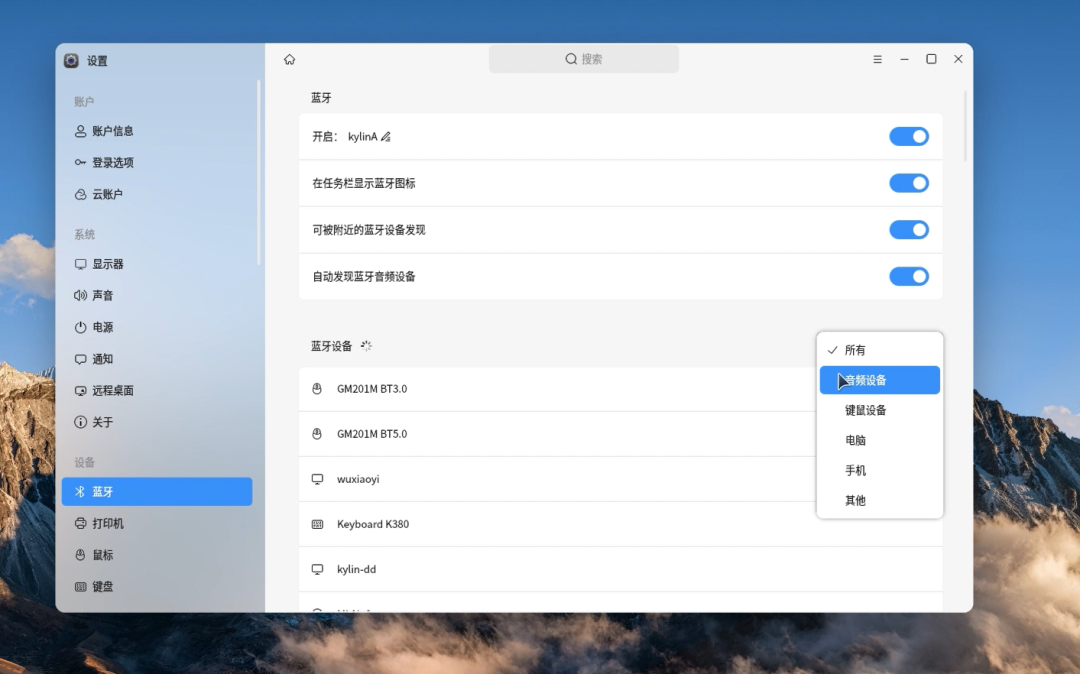Turn off 可被附近的蓝牙设备发现 switch
Screen dimensions: 1080x674
click(908, 230)
